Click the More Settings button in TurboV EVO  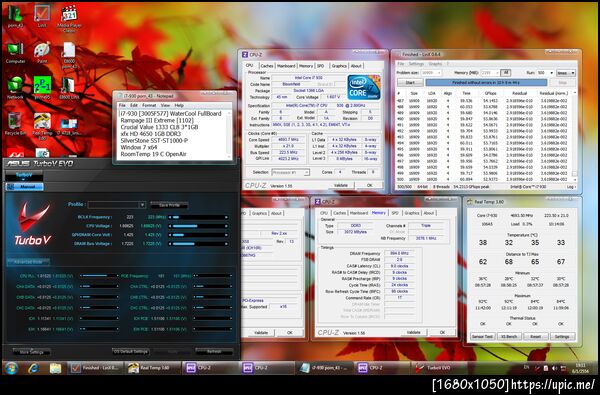click(31, 352)
